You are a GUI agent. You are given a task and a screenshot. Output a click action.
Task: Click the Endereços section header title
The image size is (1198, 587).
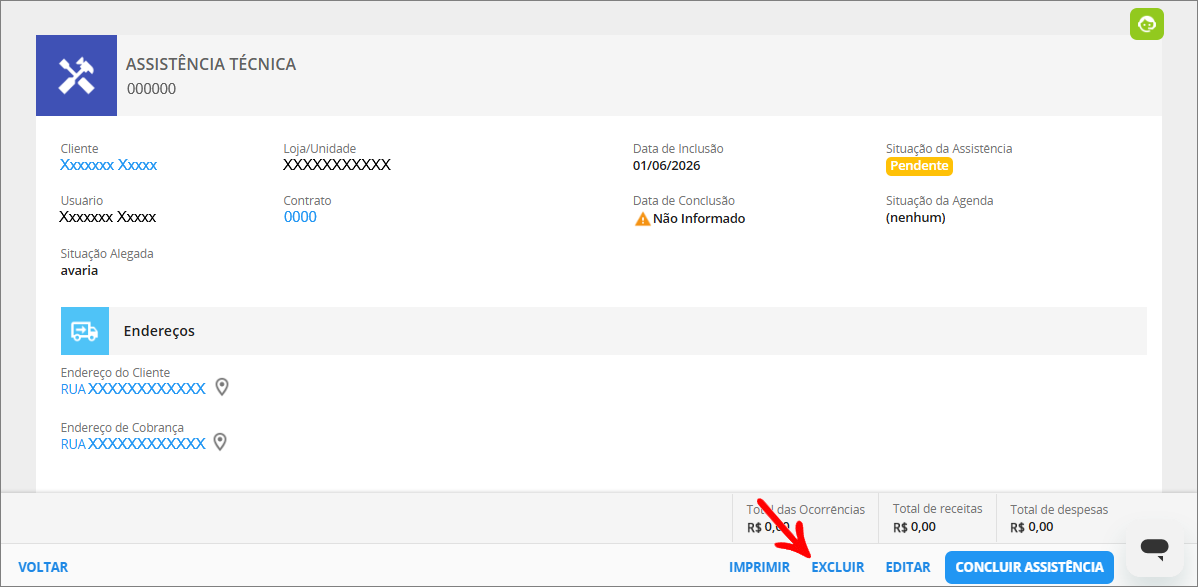(x=159, y=331)
